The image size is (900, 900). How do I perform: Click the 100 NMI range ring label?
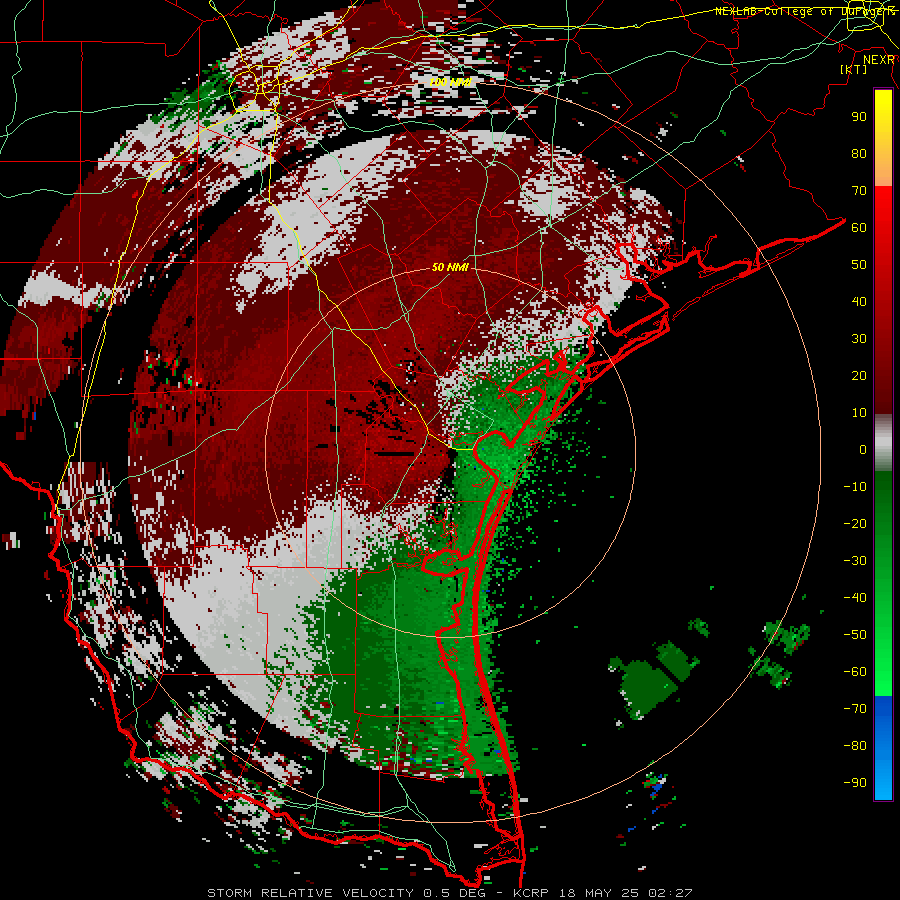(450, 82)
